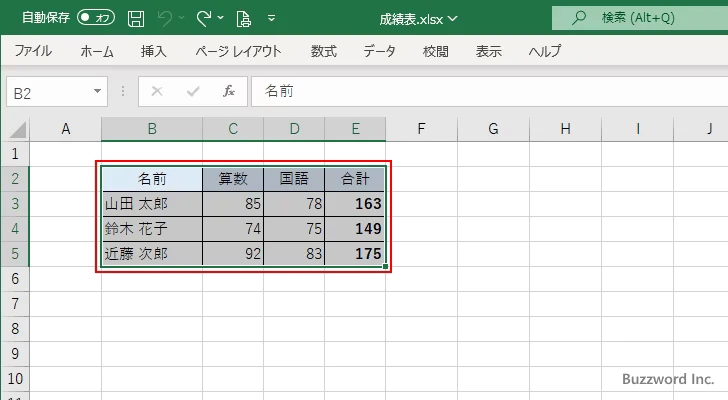Click the formula bar Cancel X icon
728x400 pixels.
[157, 91]
